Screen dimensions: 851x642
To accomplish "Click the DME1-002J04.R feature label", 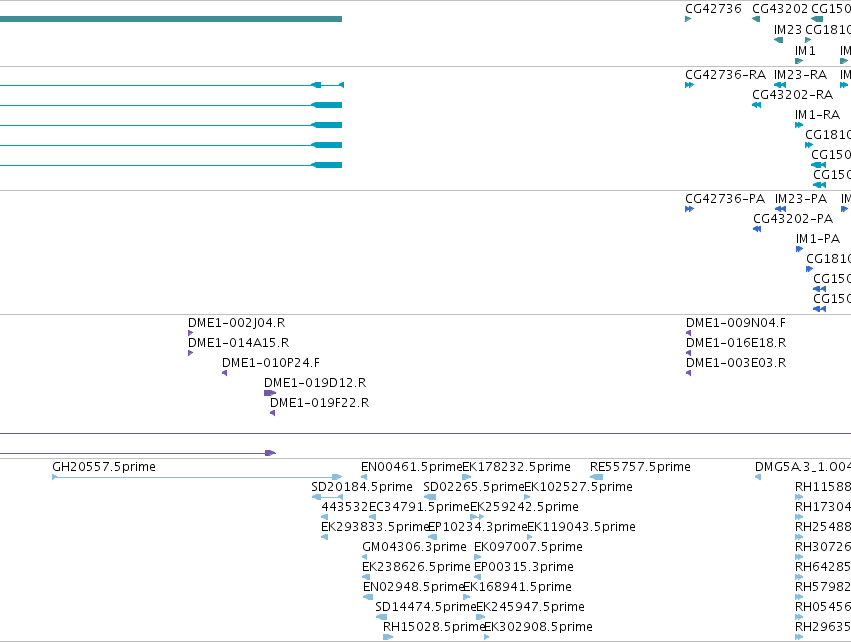I will [x=237, y=323].
